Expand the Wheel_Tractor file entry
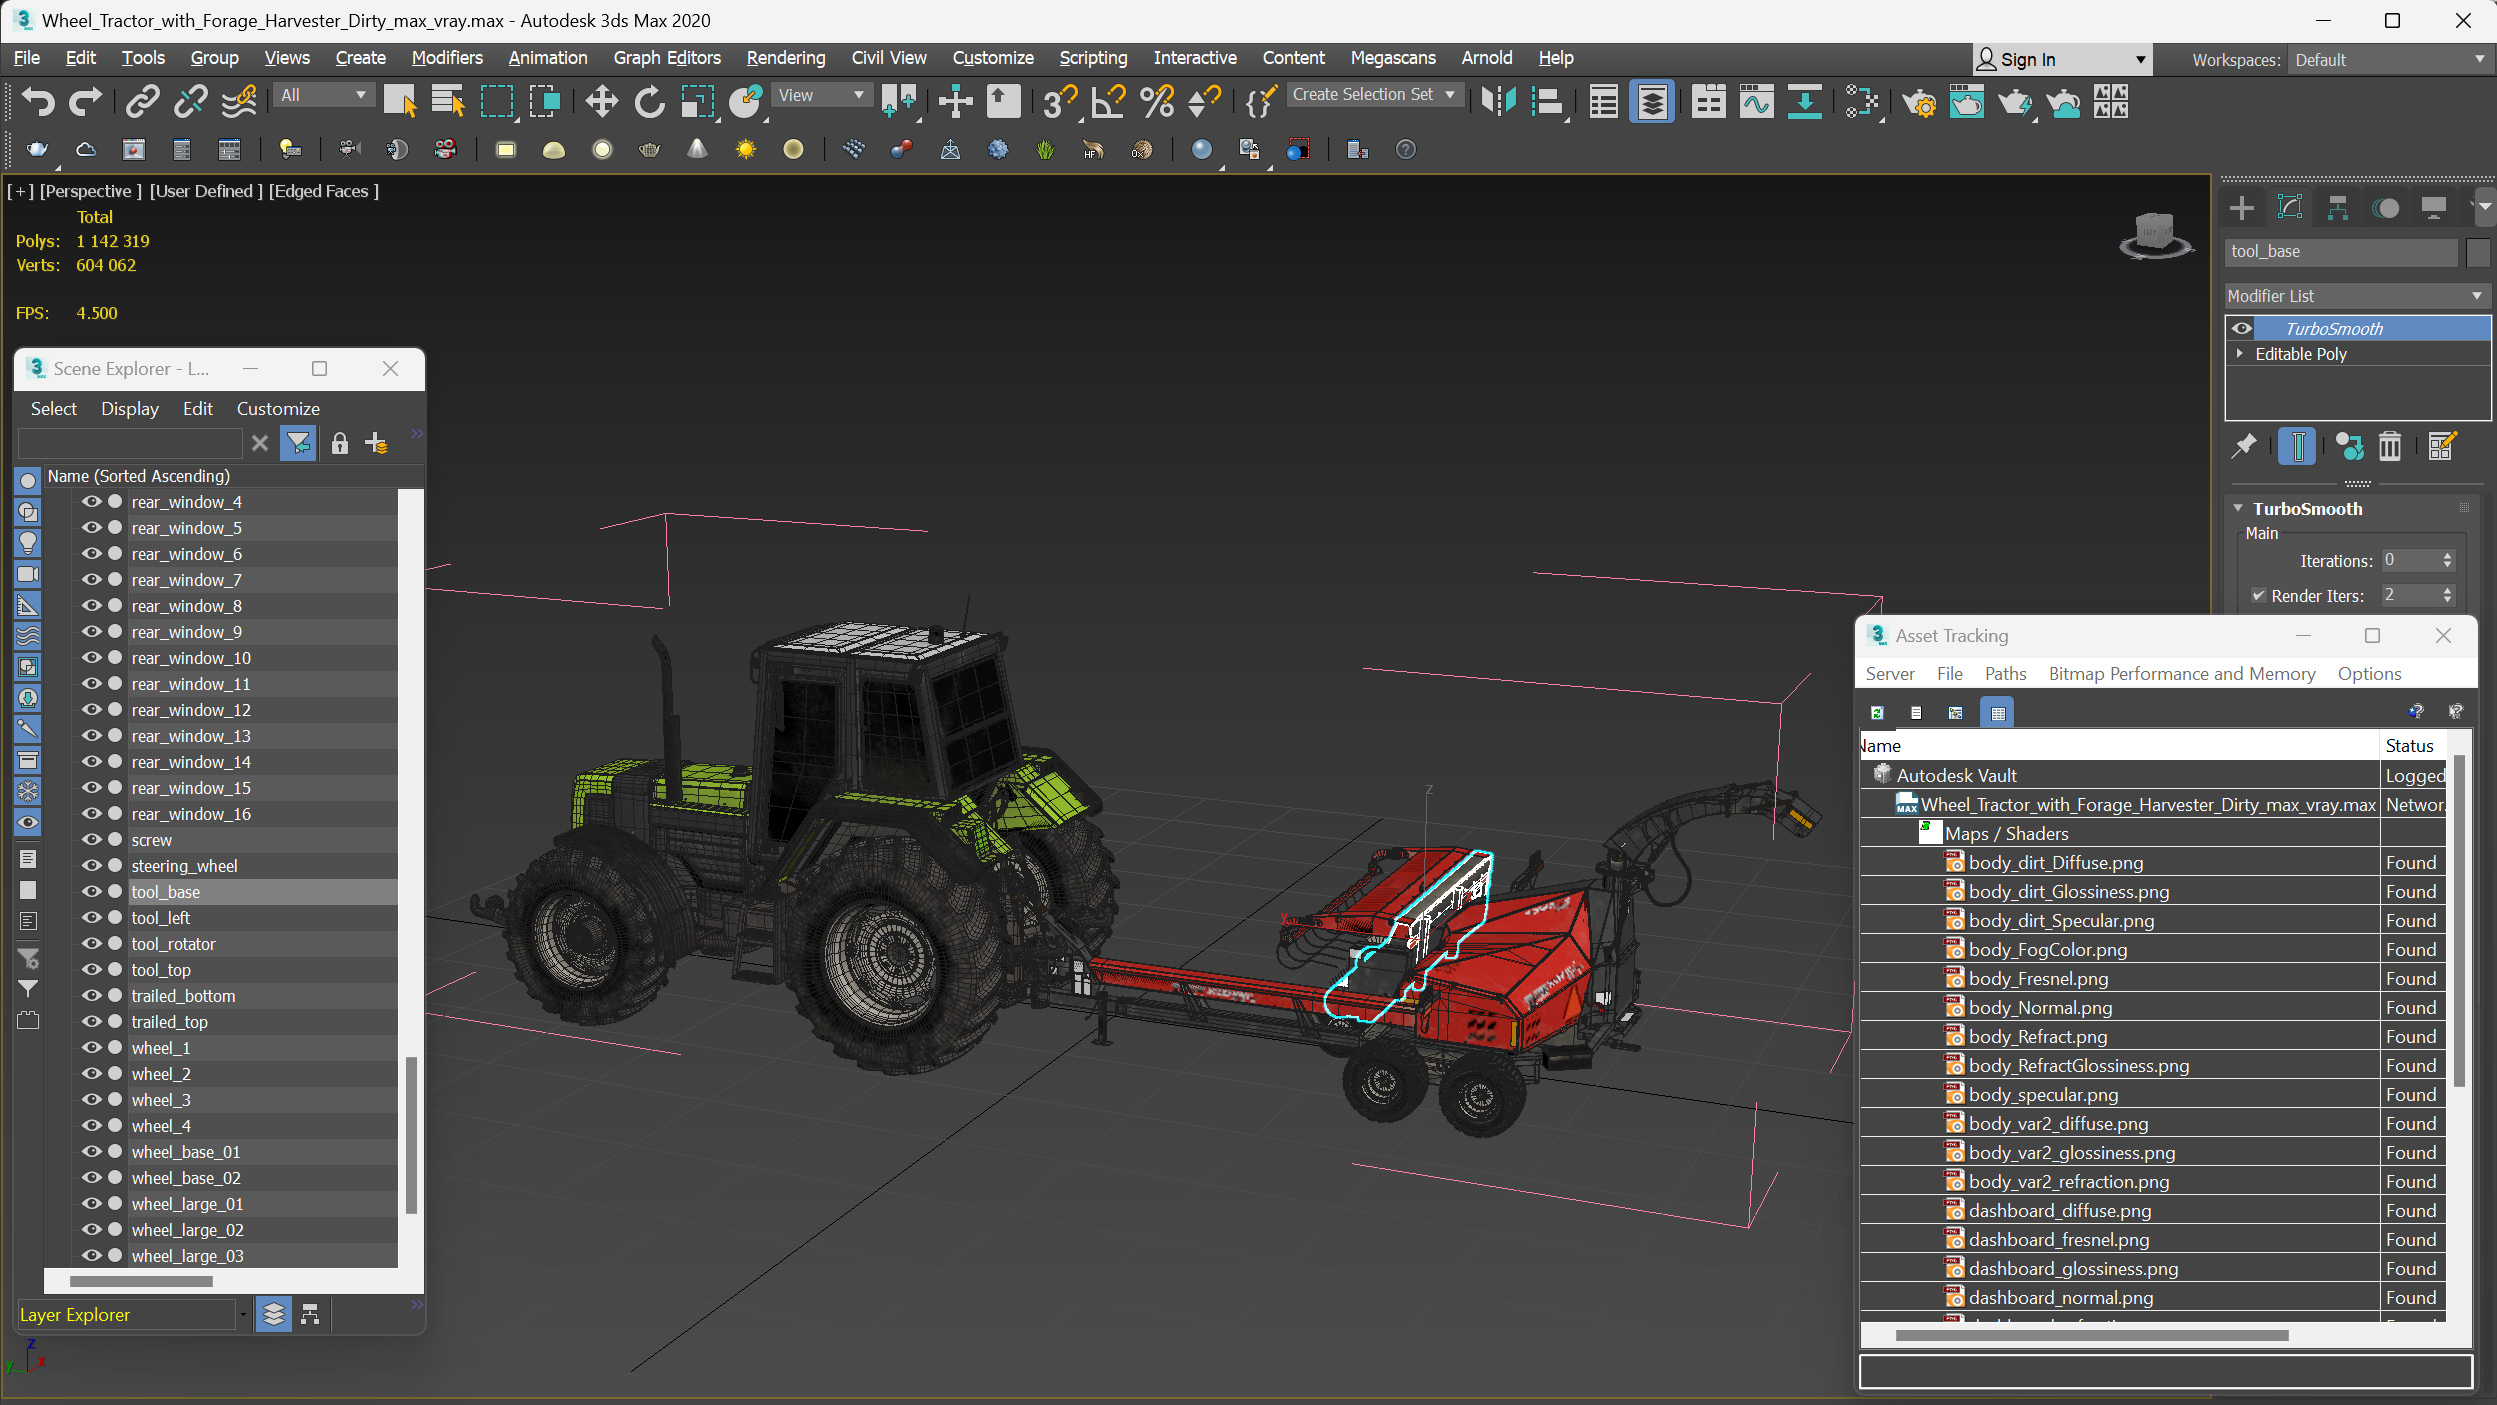The image size is (2497, 1405). tap(1900, 803)
